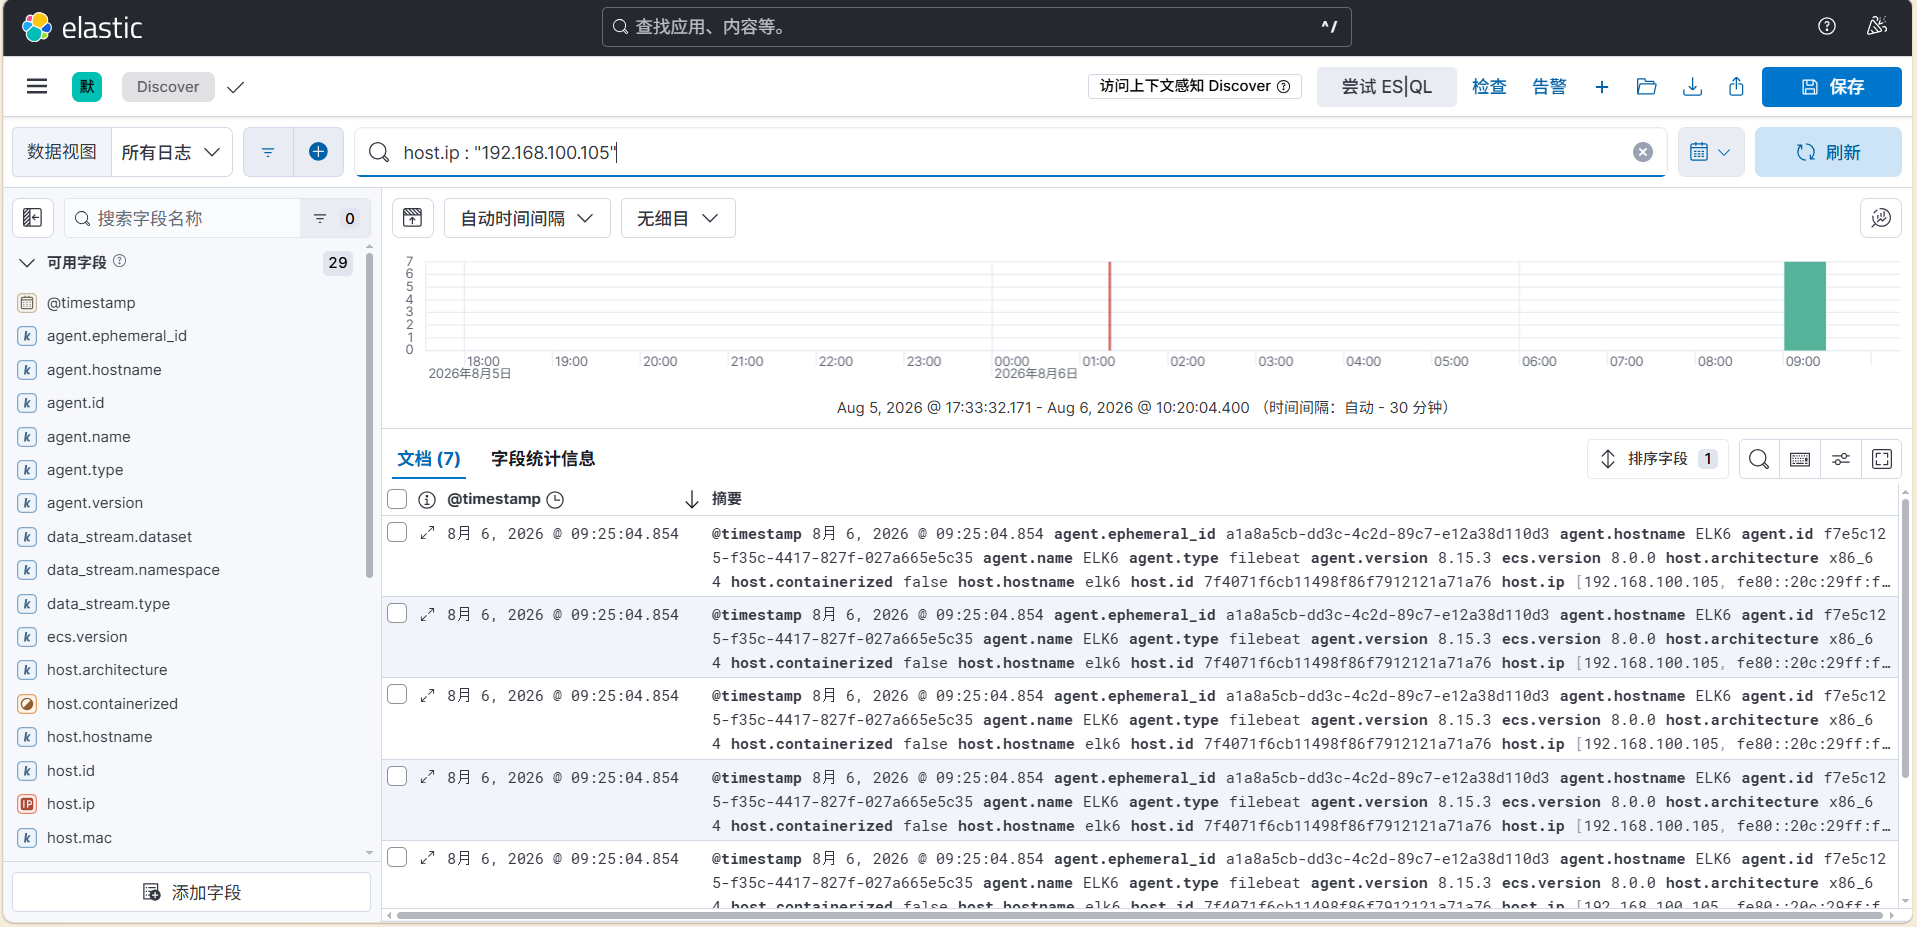
Task: Click the share icon
Action: point(1737,87)
